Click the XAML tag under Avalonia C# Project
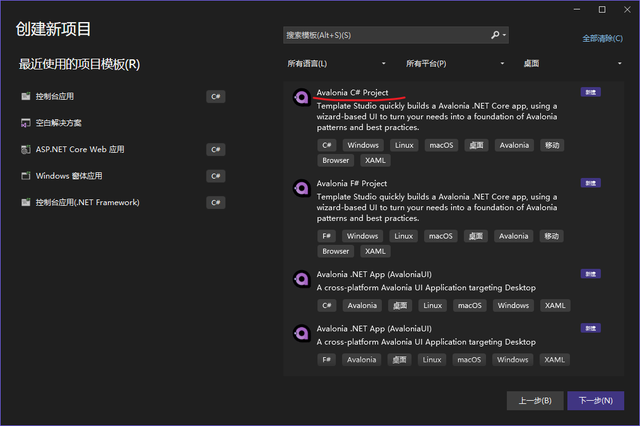The width and height of the screenshot is (640, 426). [x=375, y=160]
